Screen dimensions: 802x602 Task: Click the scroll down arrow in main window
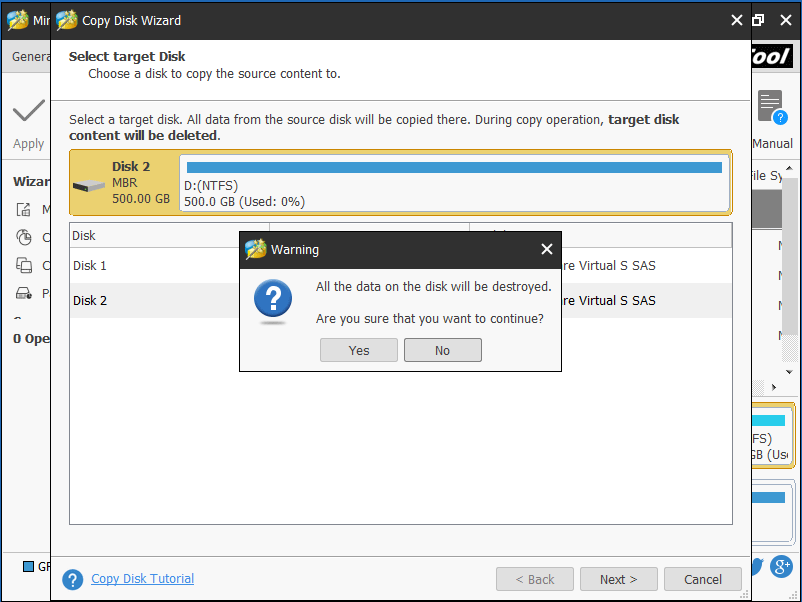pyautogui.click(x=789, y=372)
